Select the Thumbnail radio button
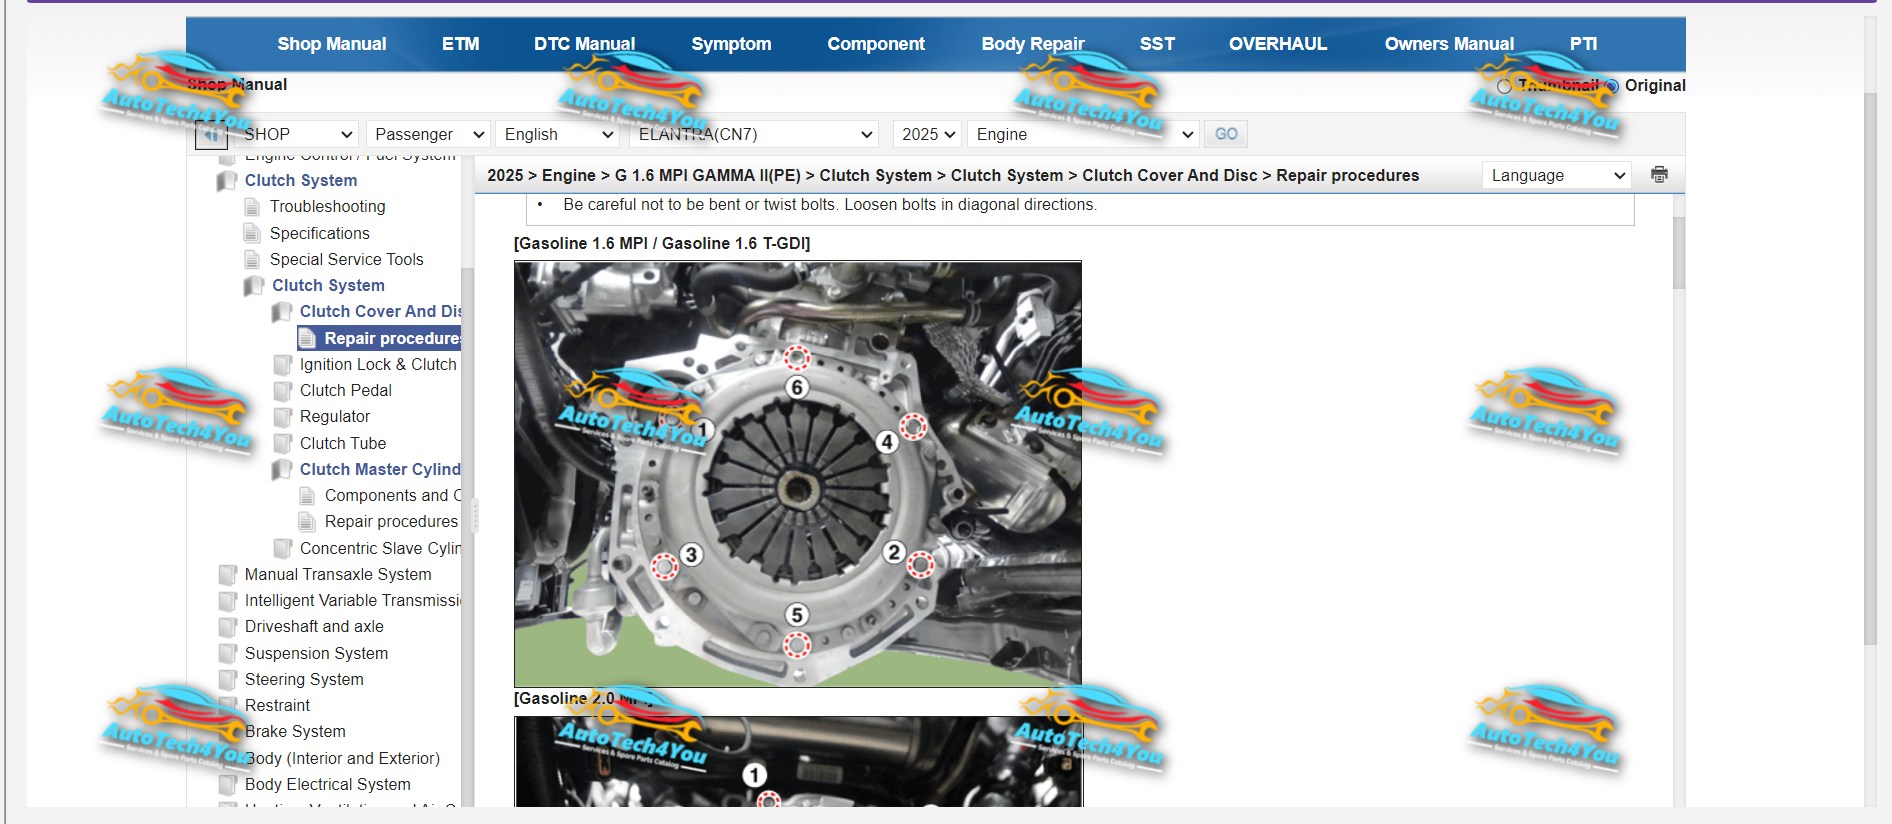This screenshot has width=1892, height=824. click(x=1504, y=86)
